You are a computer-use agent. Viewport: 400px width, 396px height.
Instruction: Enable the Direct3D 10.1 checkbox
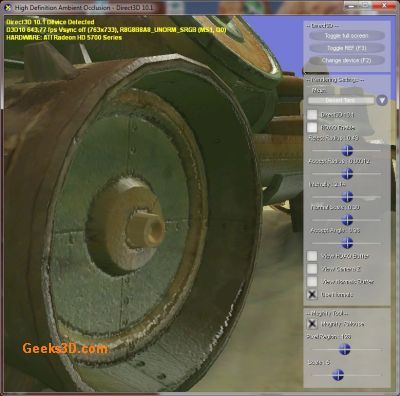click(x=312, y=115)
